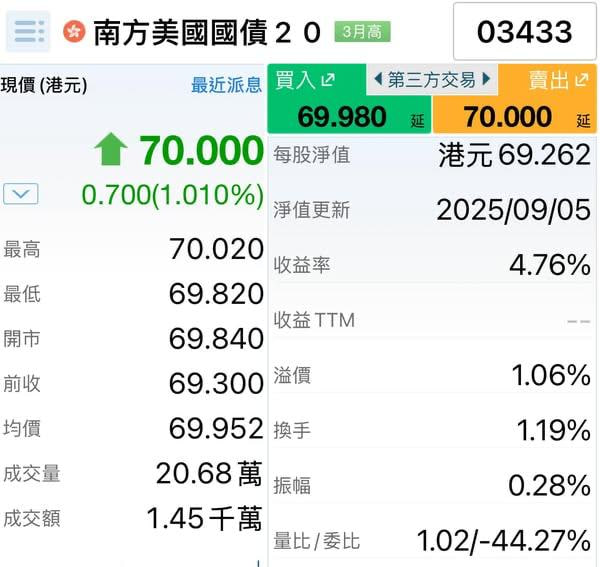This screenshot has height=567, width=600.
Task: Click the 成交量 label
Action: point(32,474)
